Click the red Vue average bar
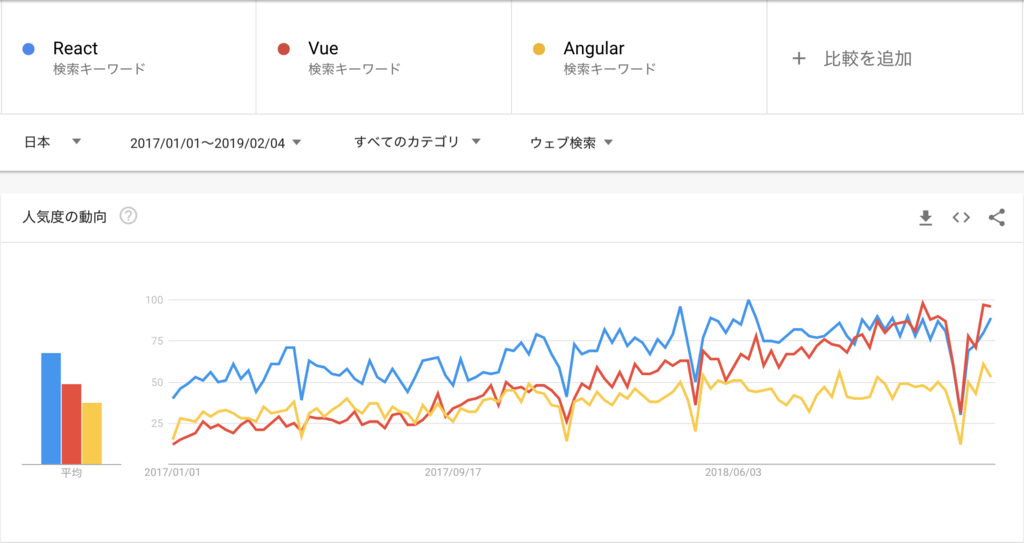The height and width of the screenshot is (543, 1024). [71, 424]
